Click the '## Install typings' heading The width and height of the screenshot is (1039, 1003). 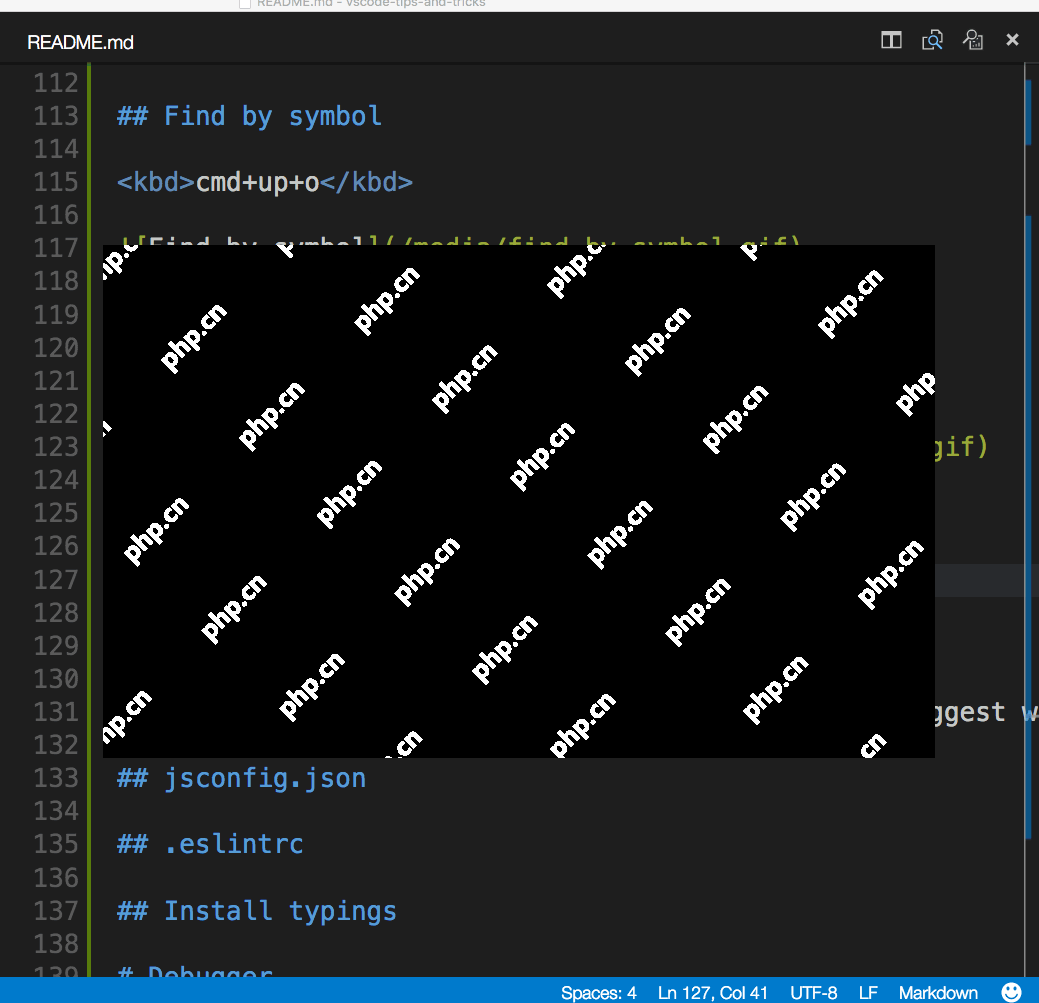[x=256, y=911]
